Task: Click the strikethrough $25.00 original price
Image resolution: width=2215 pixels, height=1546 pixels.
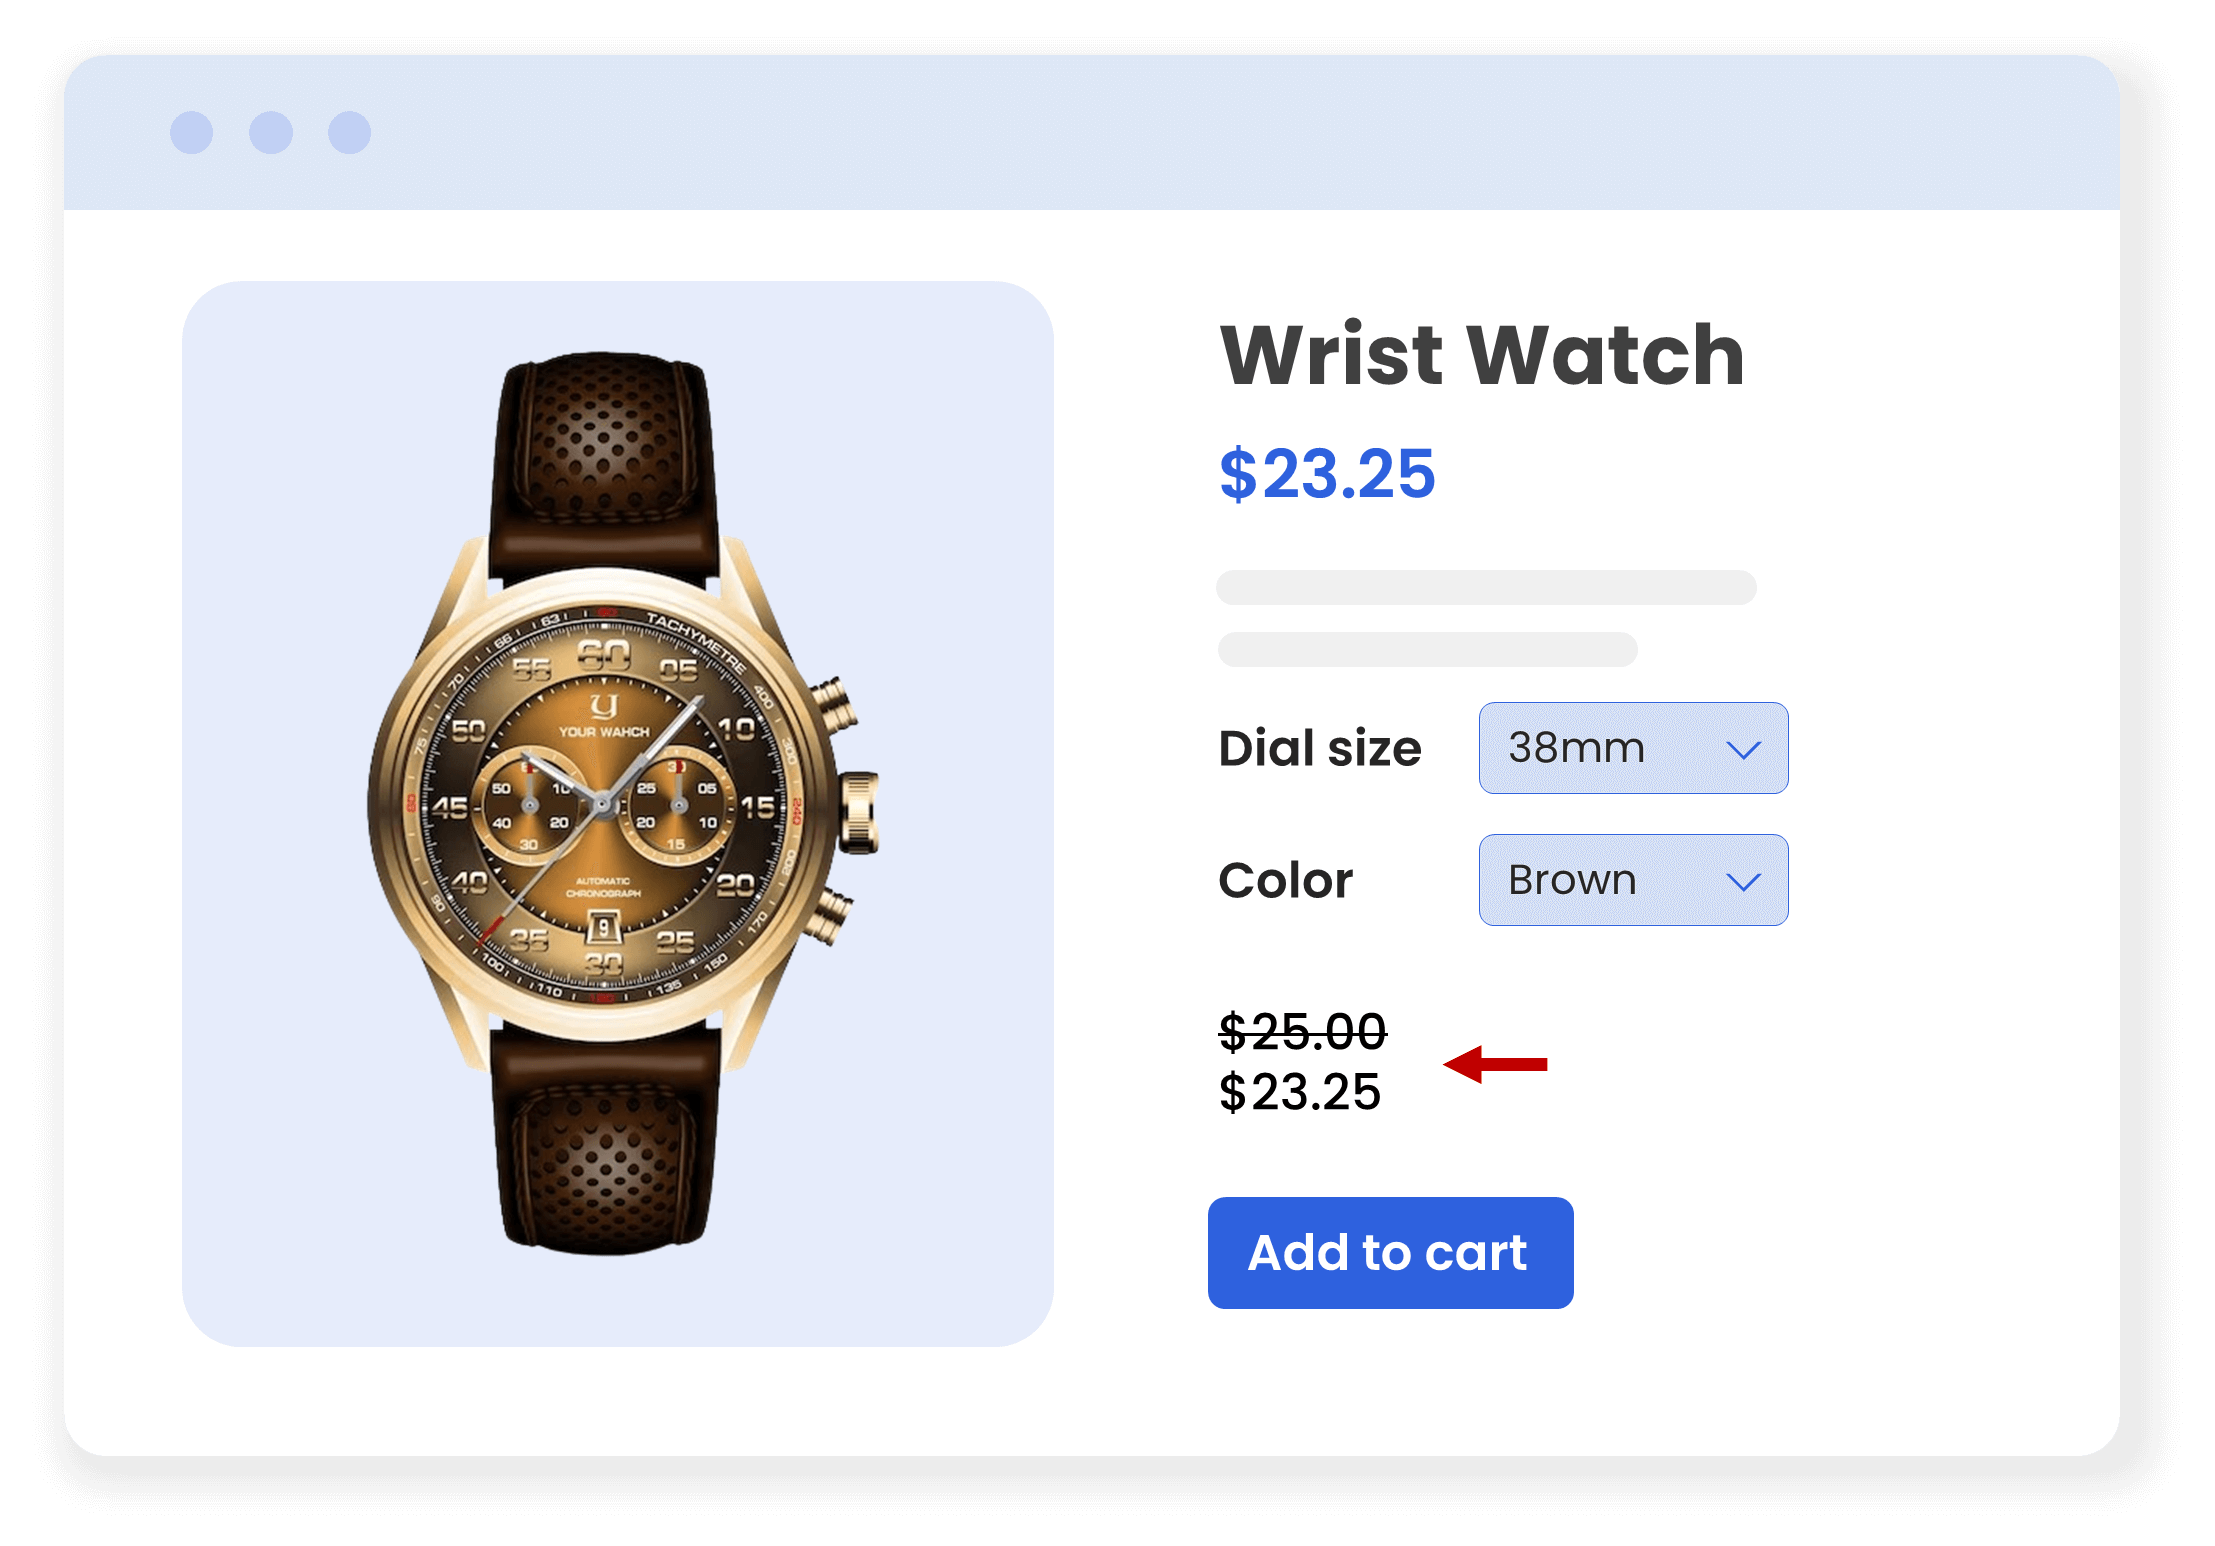Action: tap(1303, 1031)
